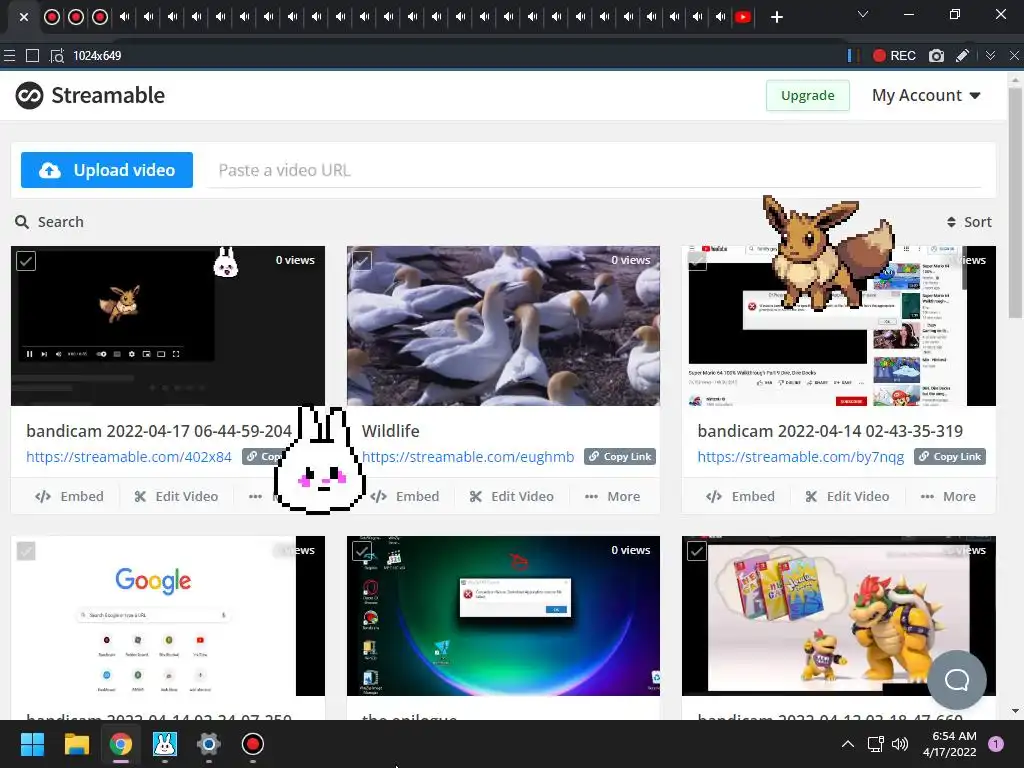Click the Chrome icon in the taskbar

[x=121, y=744]
